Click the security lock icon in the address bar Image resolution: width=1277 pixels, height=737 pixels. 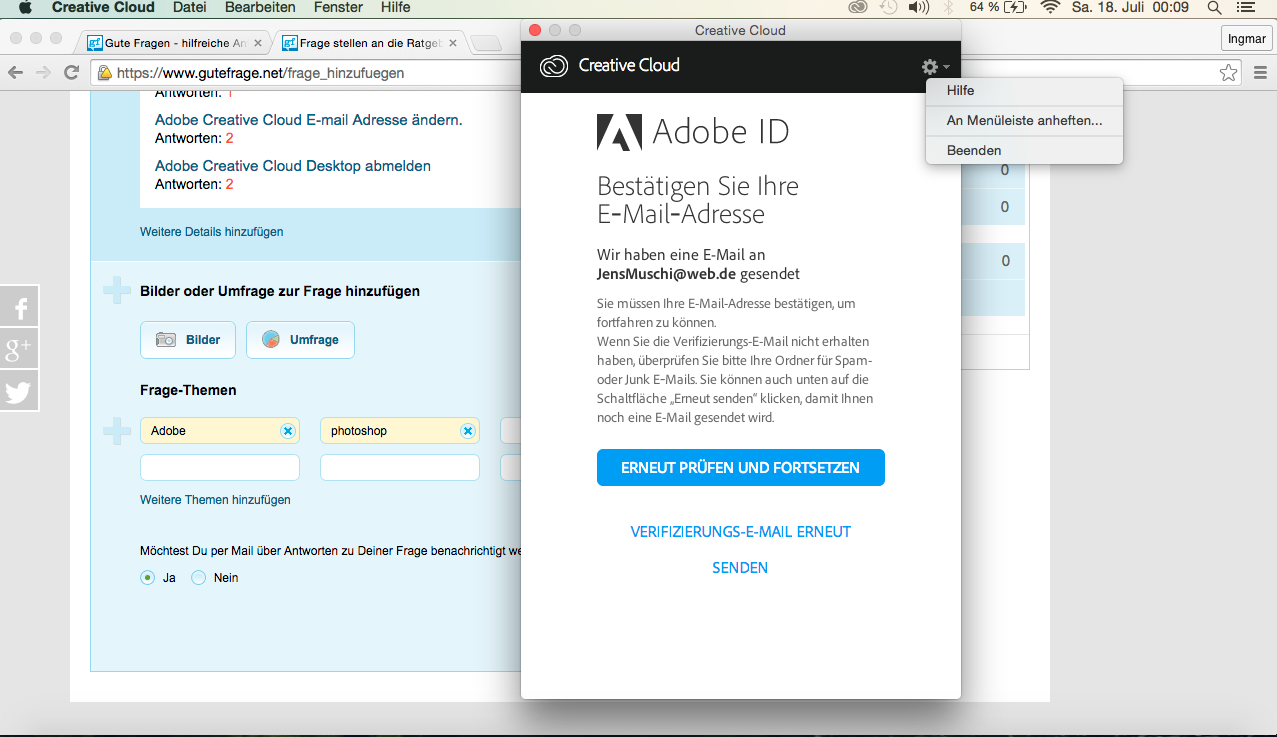(x=104, y=73)
